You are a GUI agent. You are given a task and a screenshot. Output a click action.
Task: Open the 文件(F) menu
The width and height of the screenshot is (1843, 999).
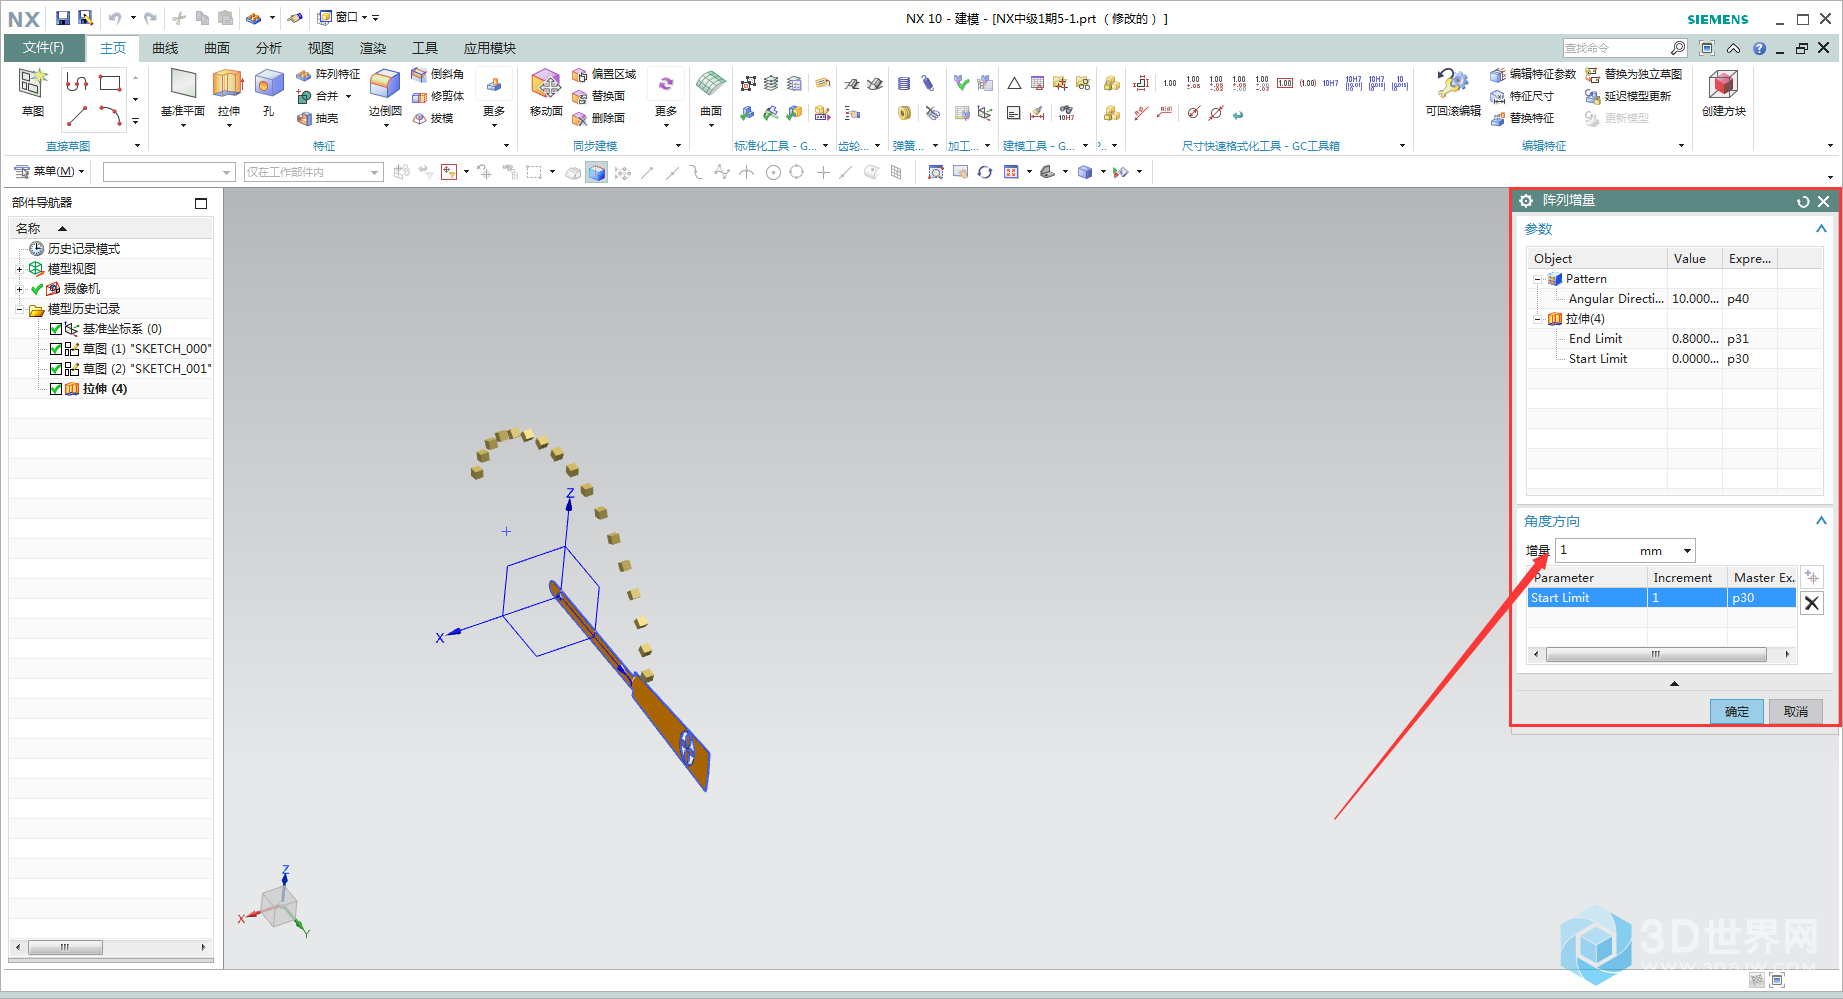click(x=44, y=48)
